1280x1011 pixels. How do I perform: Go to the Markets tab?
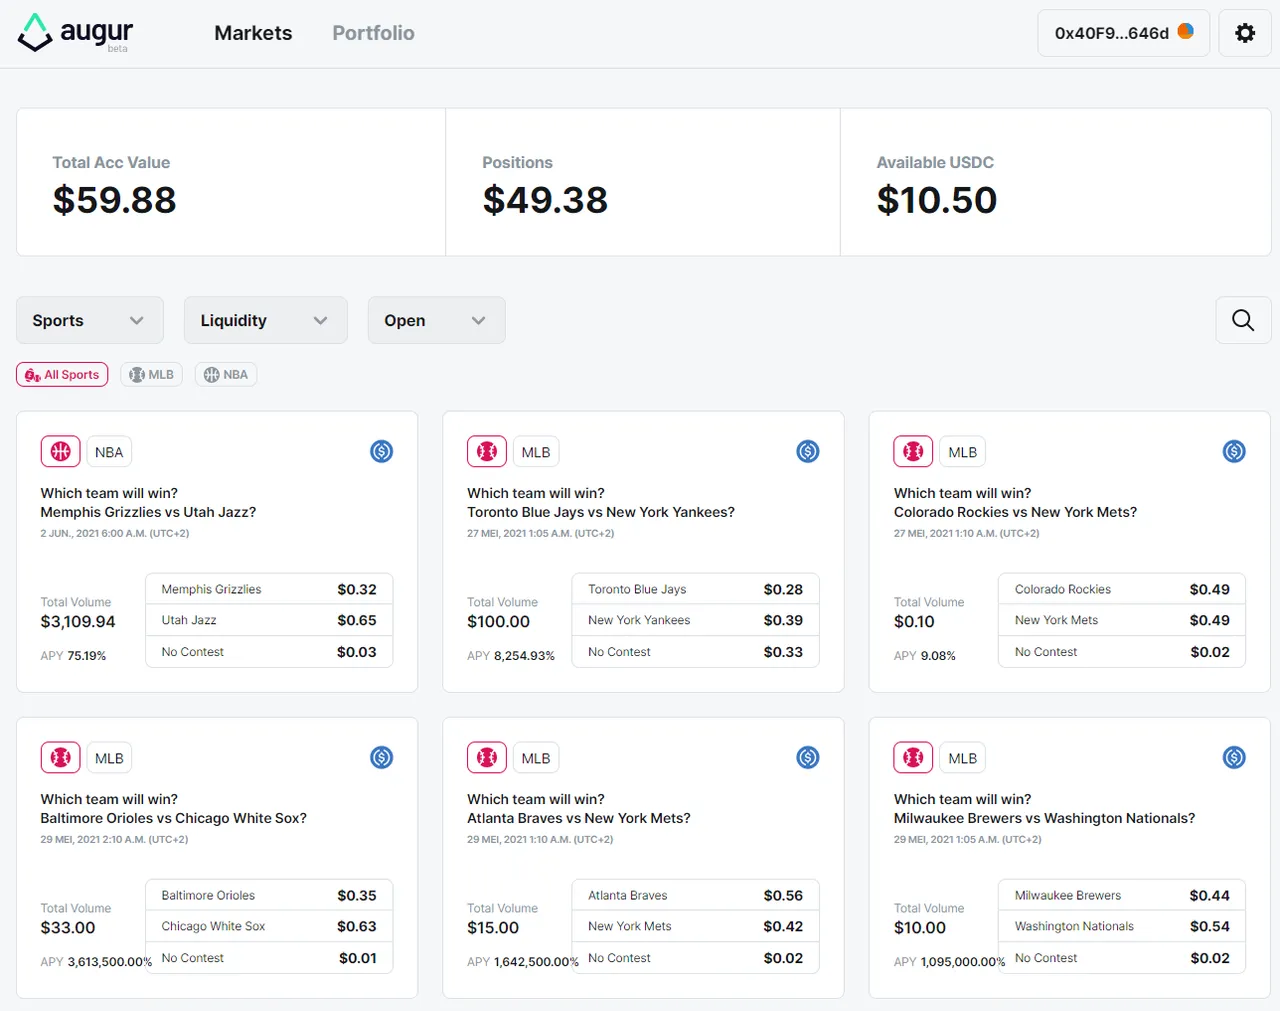pos(253,33)
